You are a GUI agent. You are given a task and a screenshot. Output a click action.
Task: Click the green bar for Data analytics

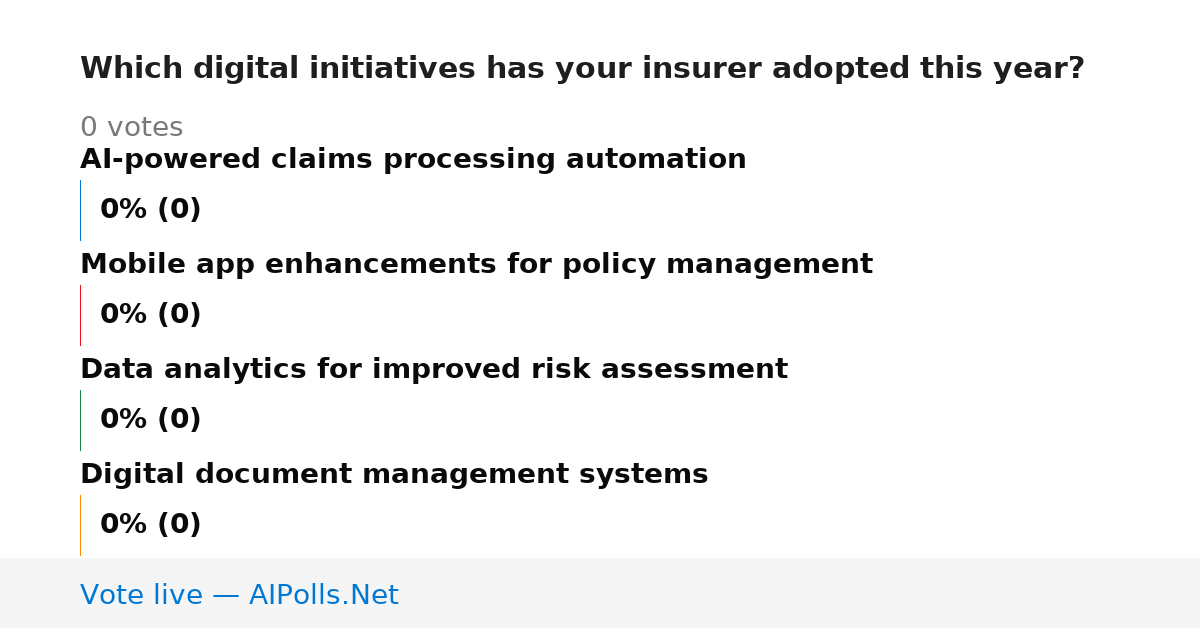pos(80,420)
